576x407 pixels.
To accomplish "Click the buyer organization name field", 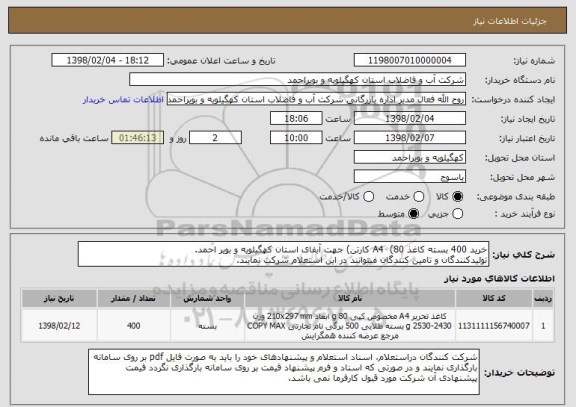I will click(298, 80).
